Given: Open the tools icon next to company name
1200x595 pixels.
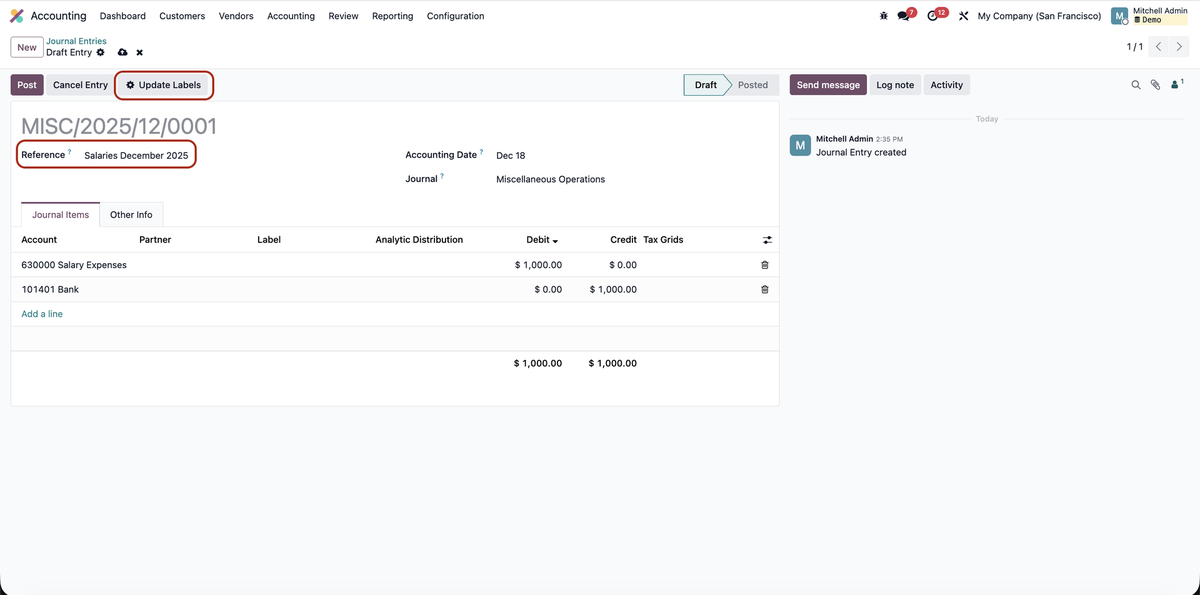Looking at the screenshot, I should (x=963, y=15).
